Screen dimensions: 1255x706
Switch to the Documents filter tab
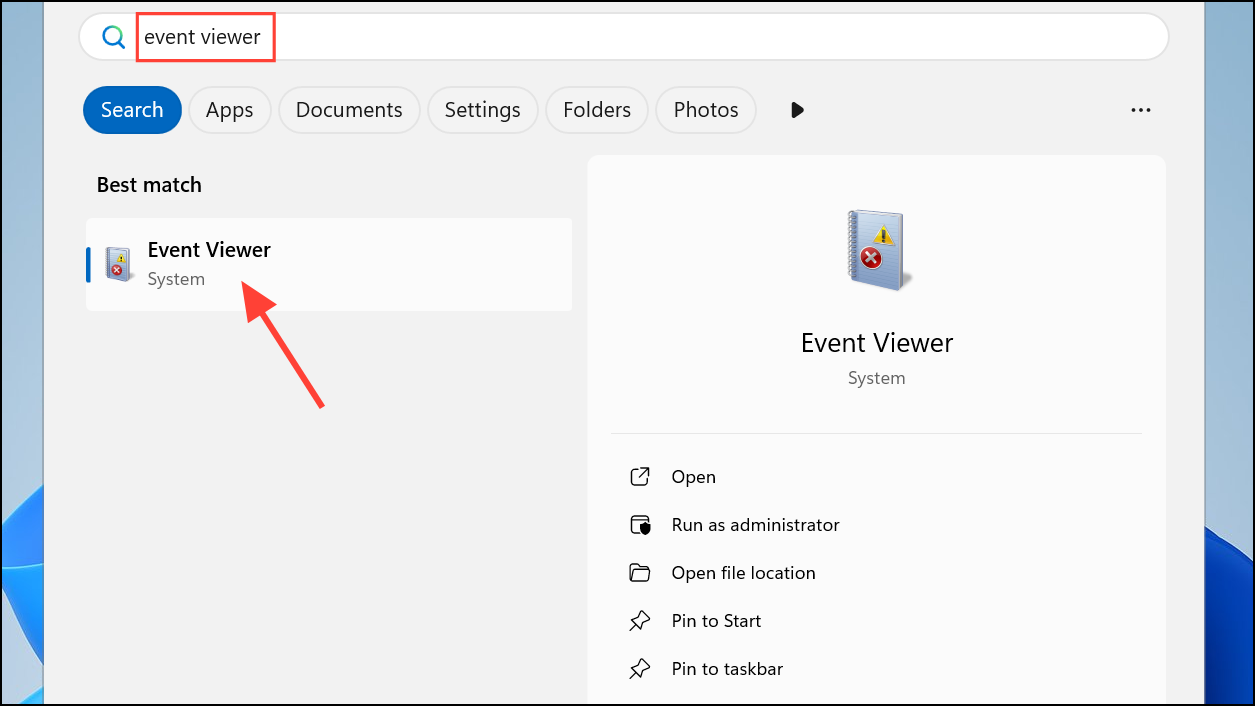coord(349,110)
